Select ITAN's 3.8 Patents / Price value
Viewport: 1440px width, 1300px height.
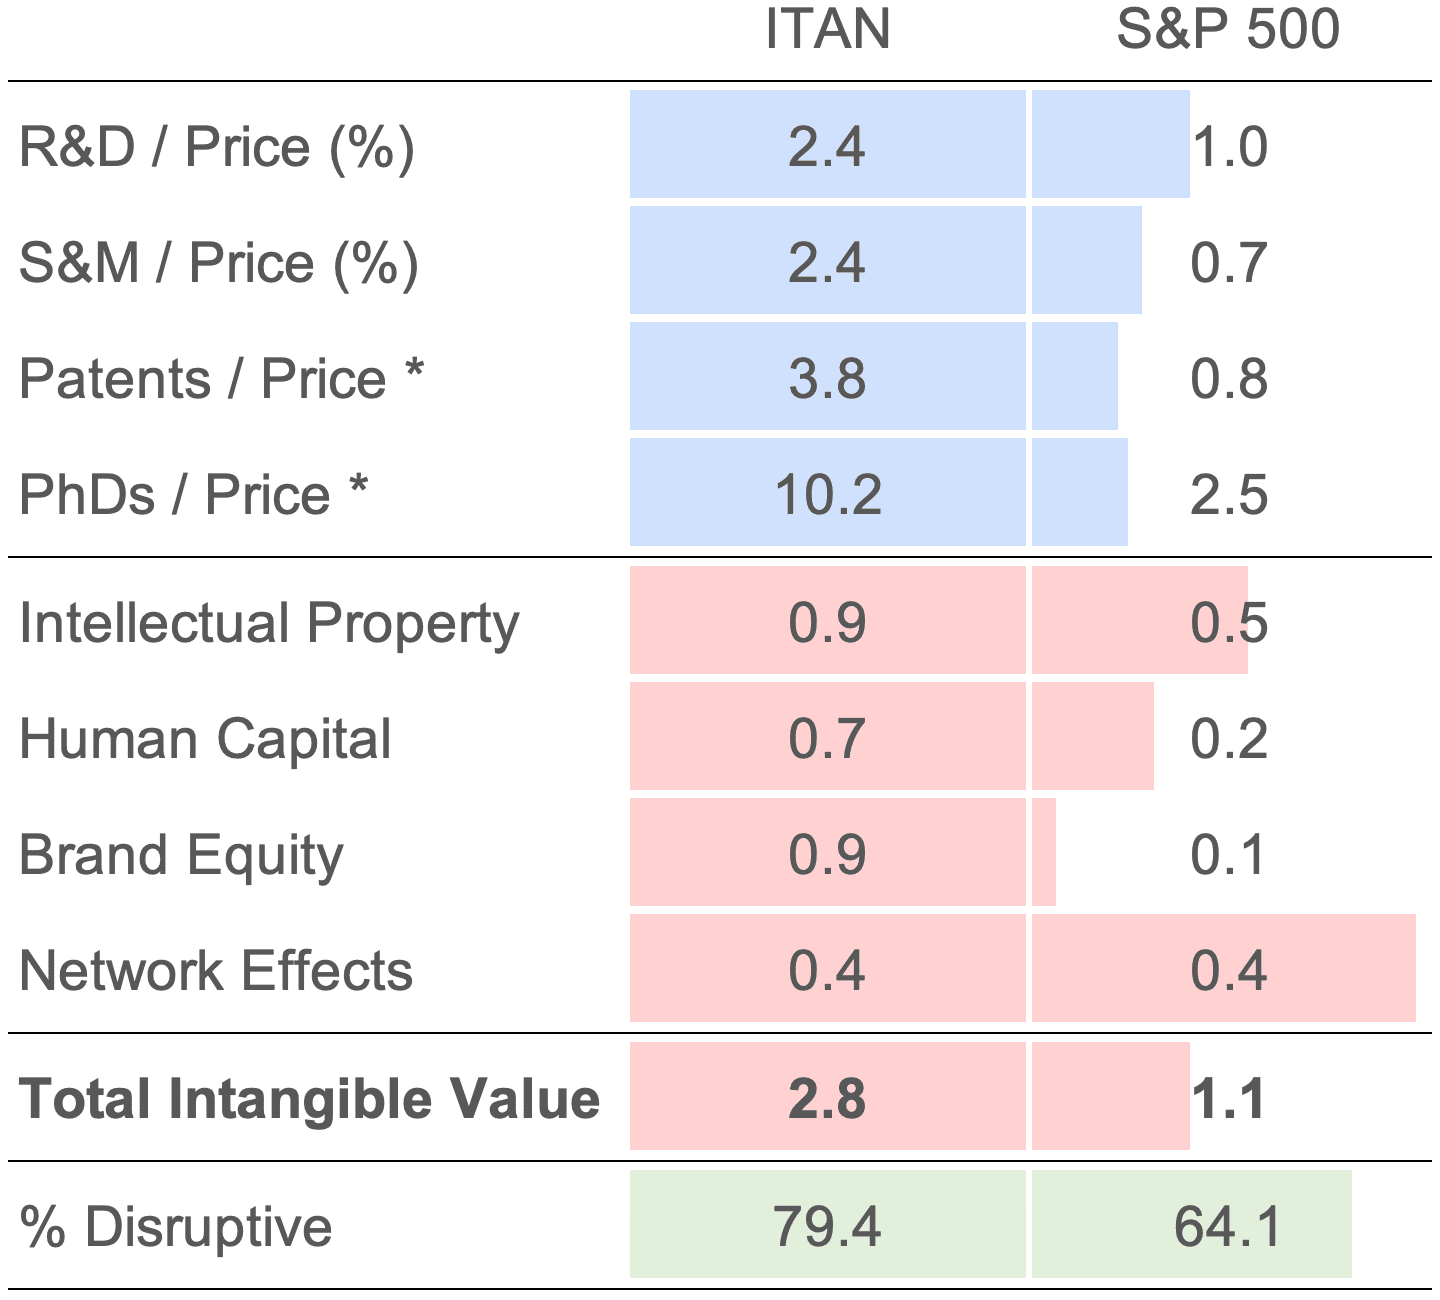[x=827, y=379]
